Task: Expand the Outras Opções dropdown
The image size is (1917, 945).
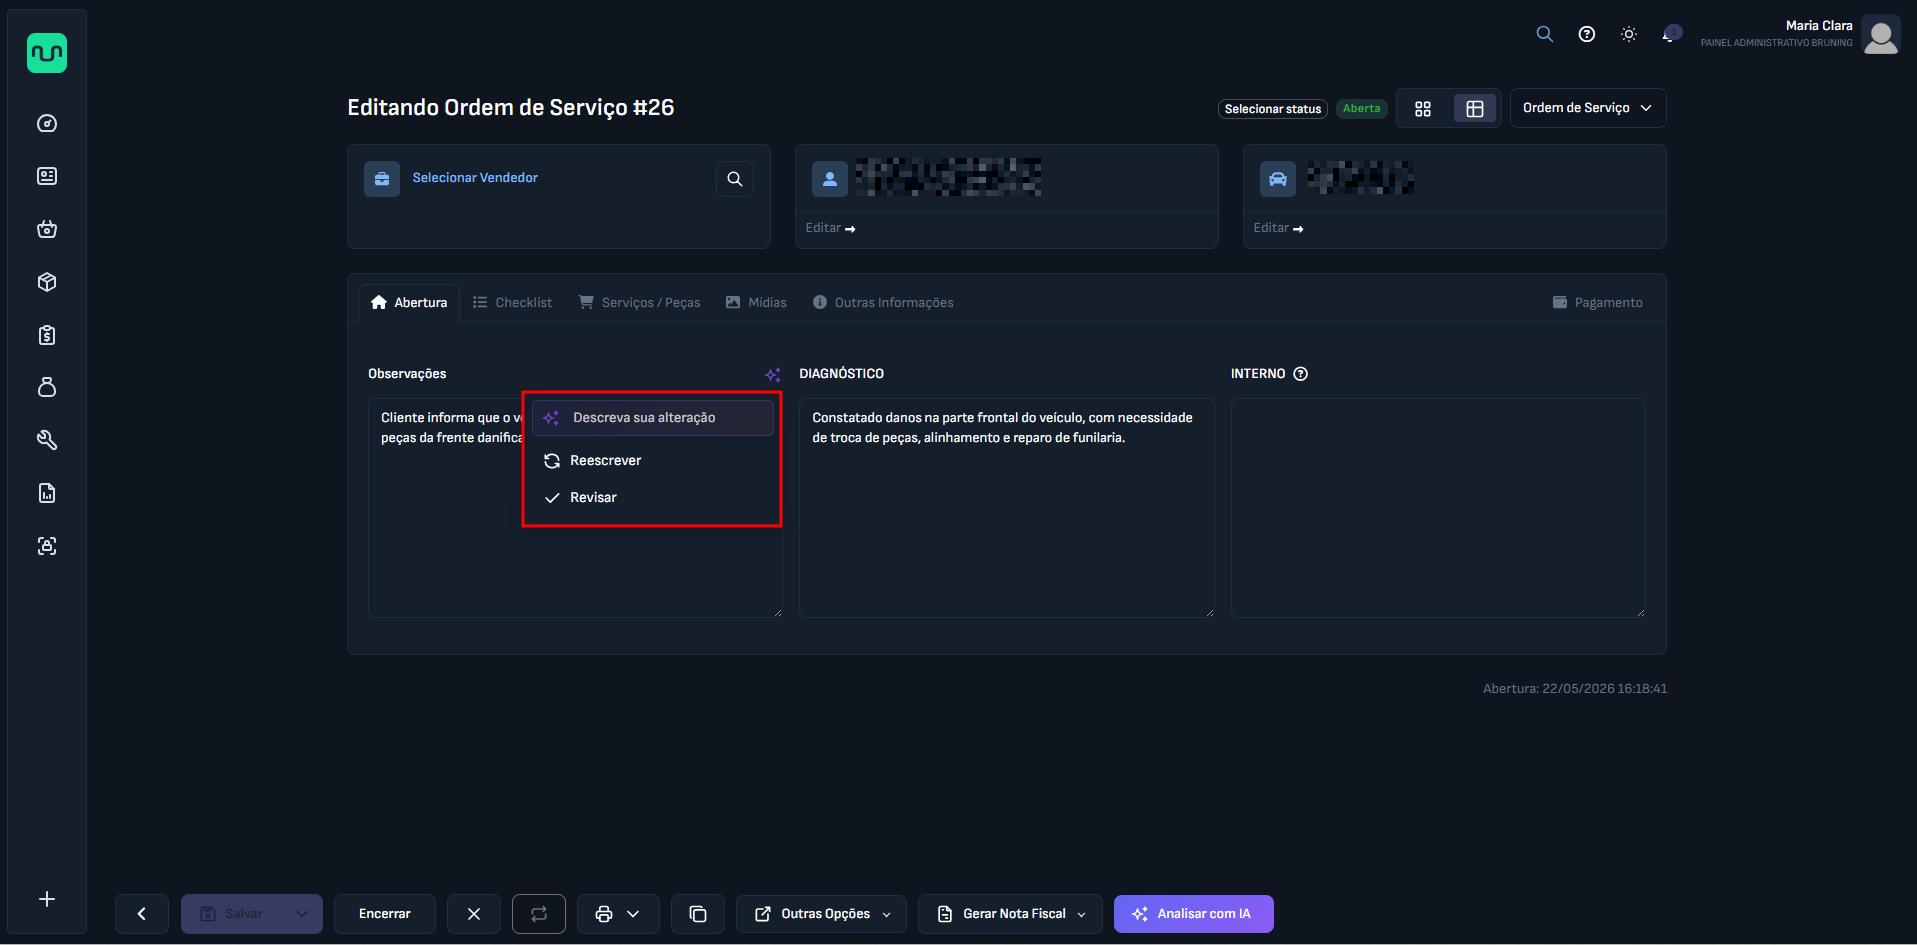Action: [x=822, y=914]
